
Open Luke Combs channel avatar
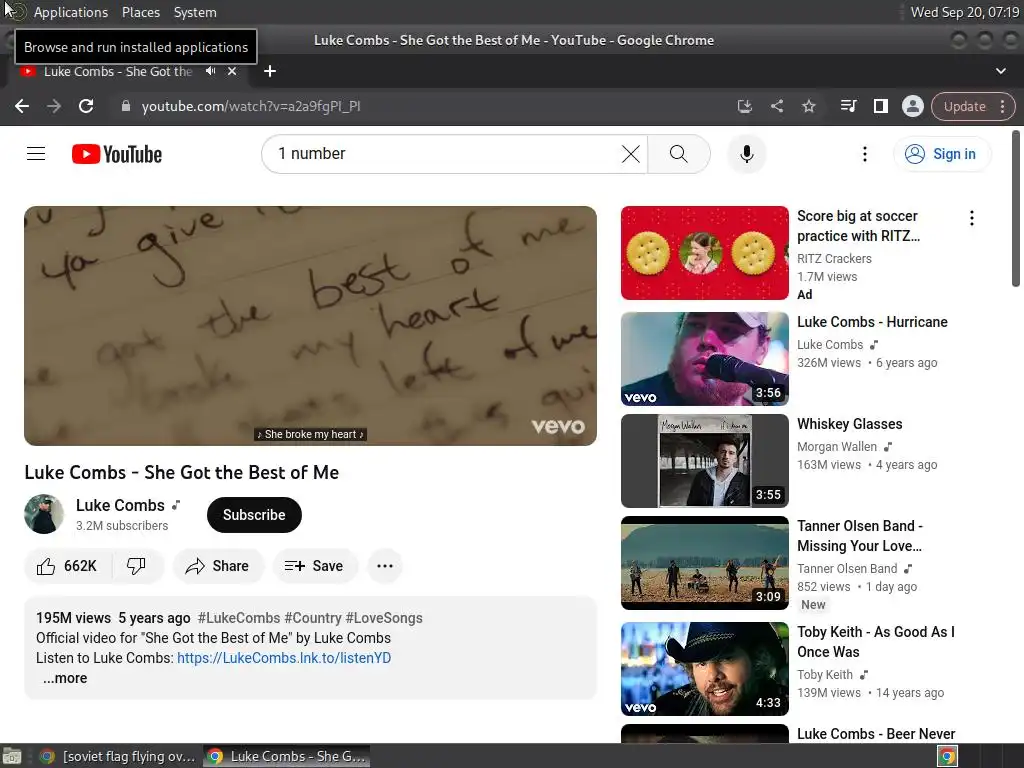(x=44, y=514)
